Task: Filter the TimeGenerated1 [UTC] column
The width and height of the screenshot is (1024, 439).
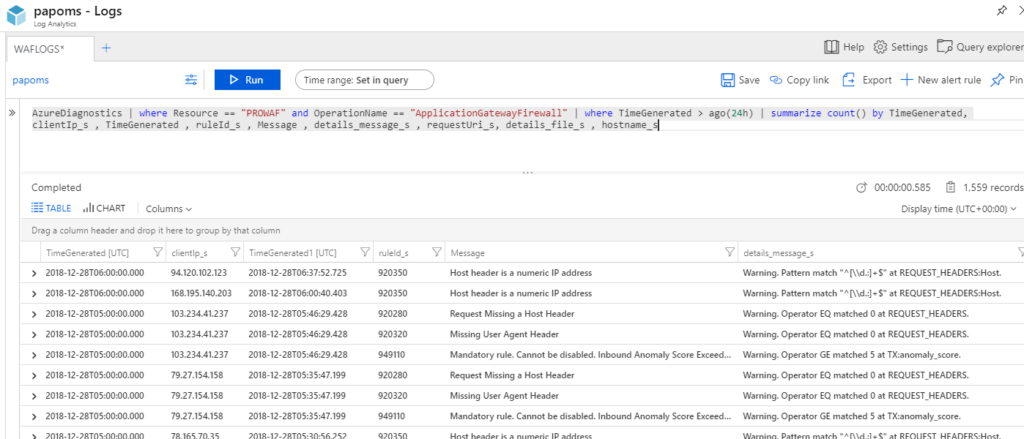Action: [364, 252]
